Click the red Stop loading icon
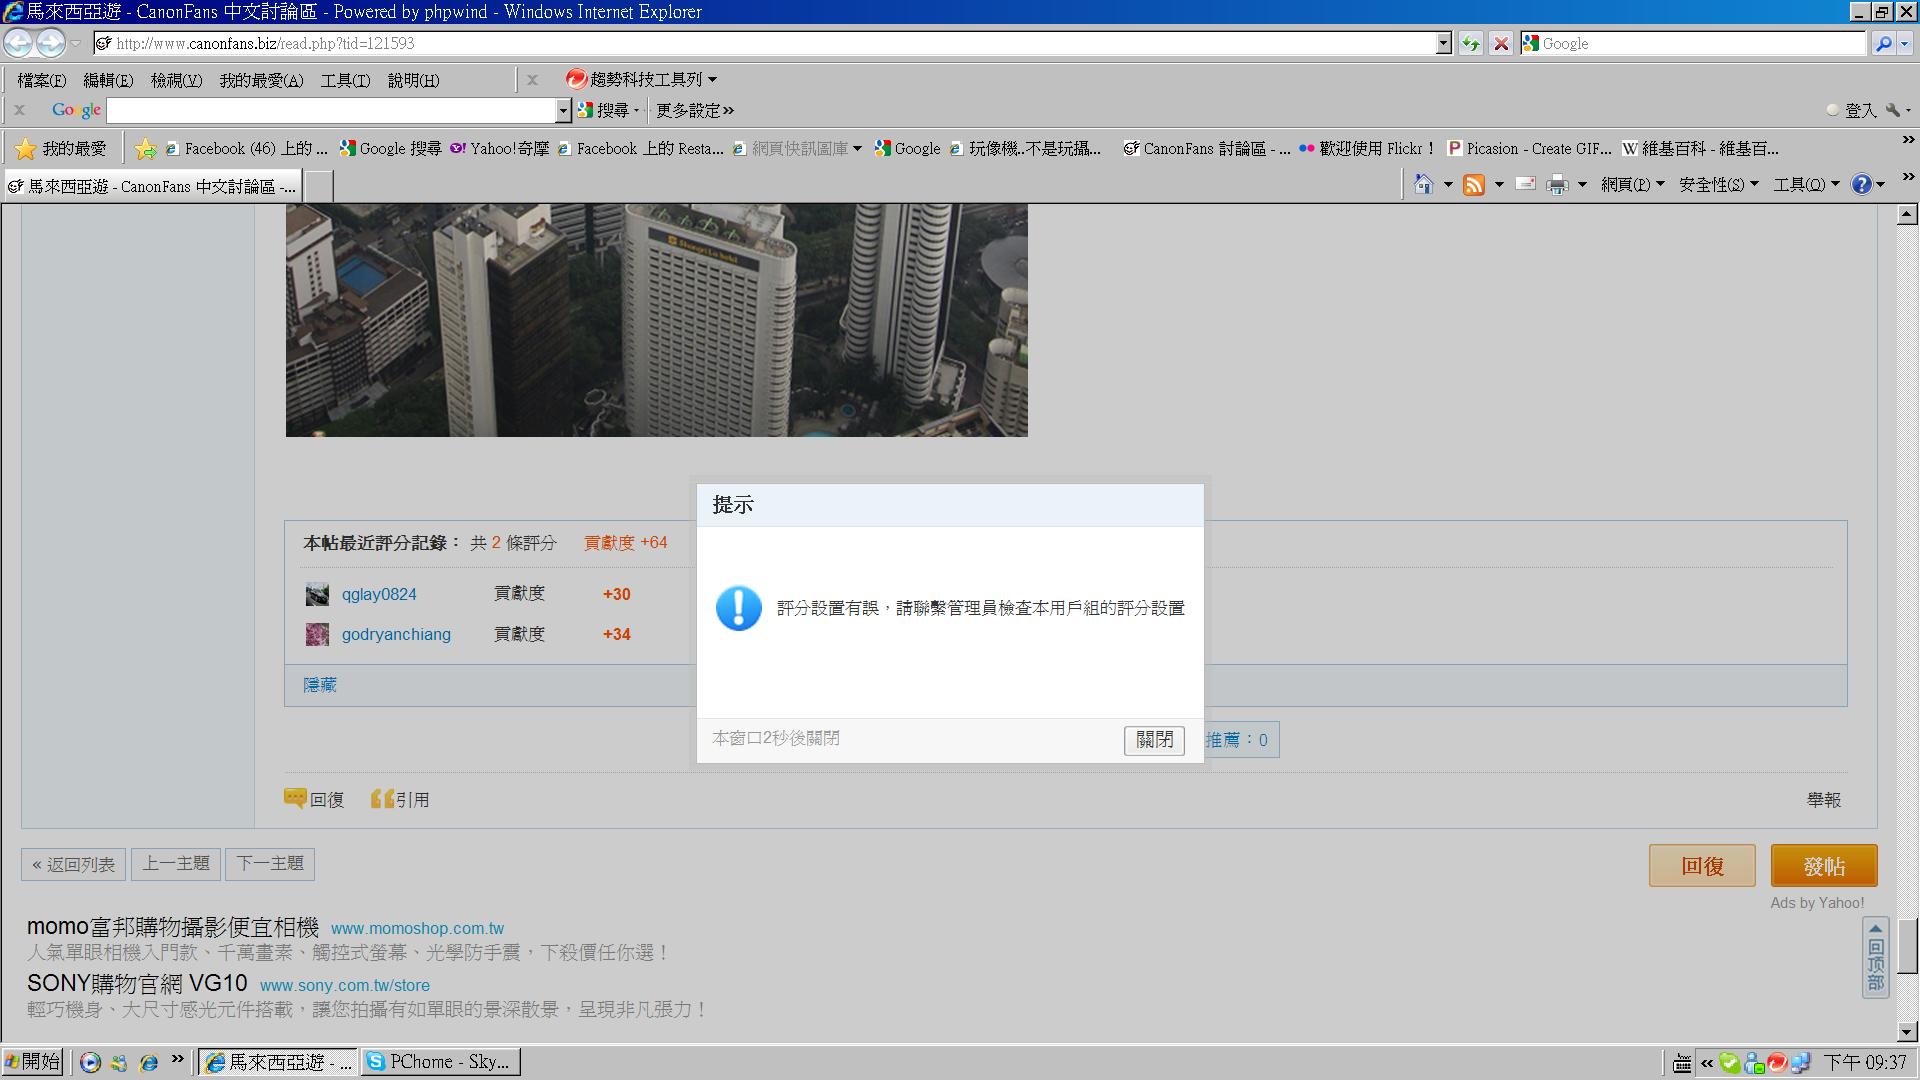 point(1500,43)
